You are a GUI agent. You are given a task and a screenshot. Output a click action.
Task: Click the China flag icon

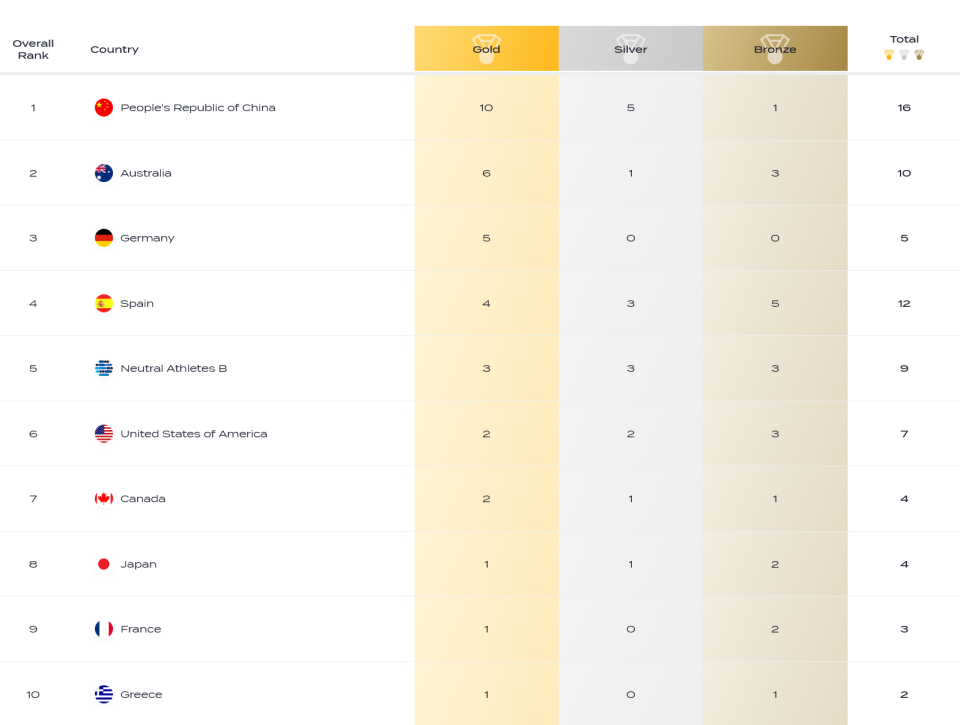coord(103,107)
